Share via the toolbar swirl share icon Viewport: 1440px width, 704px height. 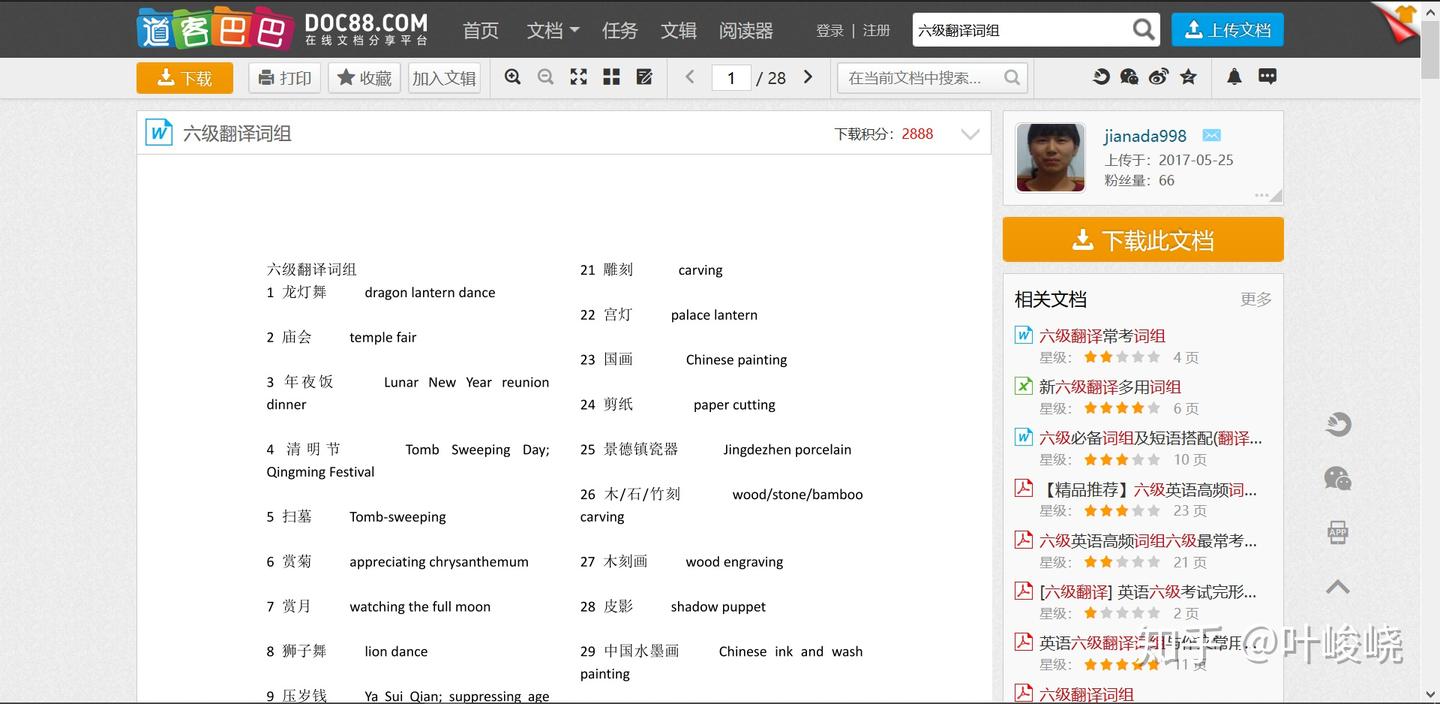click(1101, 76)
